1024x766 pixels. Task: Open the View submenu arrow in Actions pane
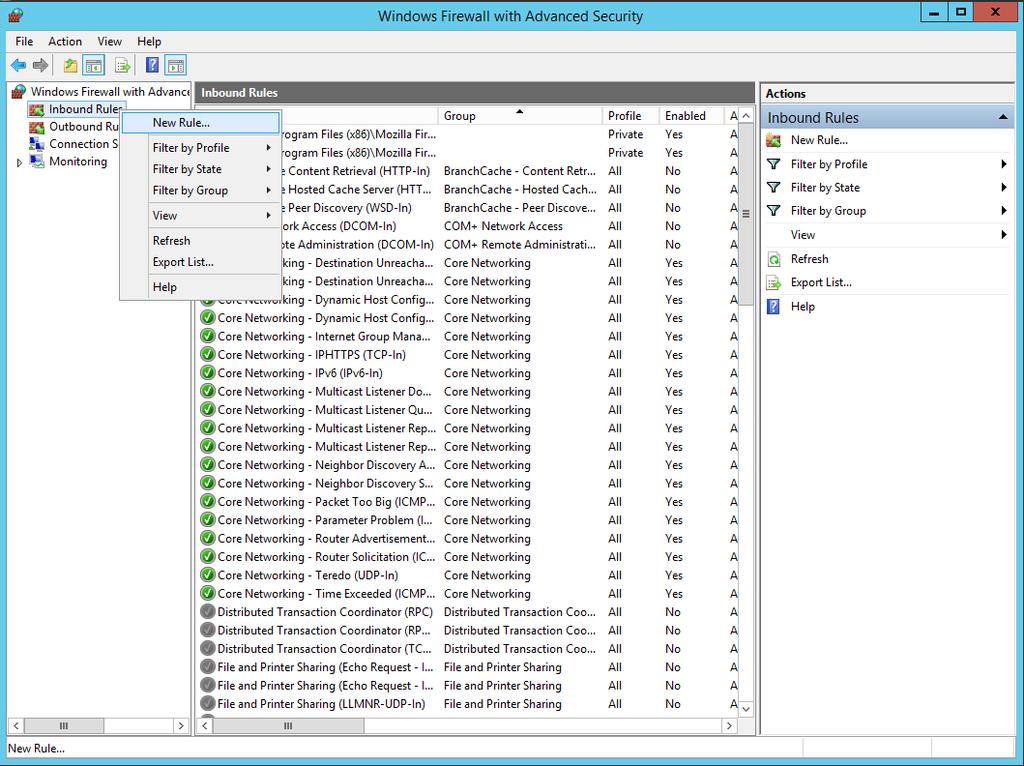(x=1004, y=235)
